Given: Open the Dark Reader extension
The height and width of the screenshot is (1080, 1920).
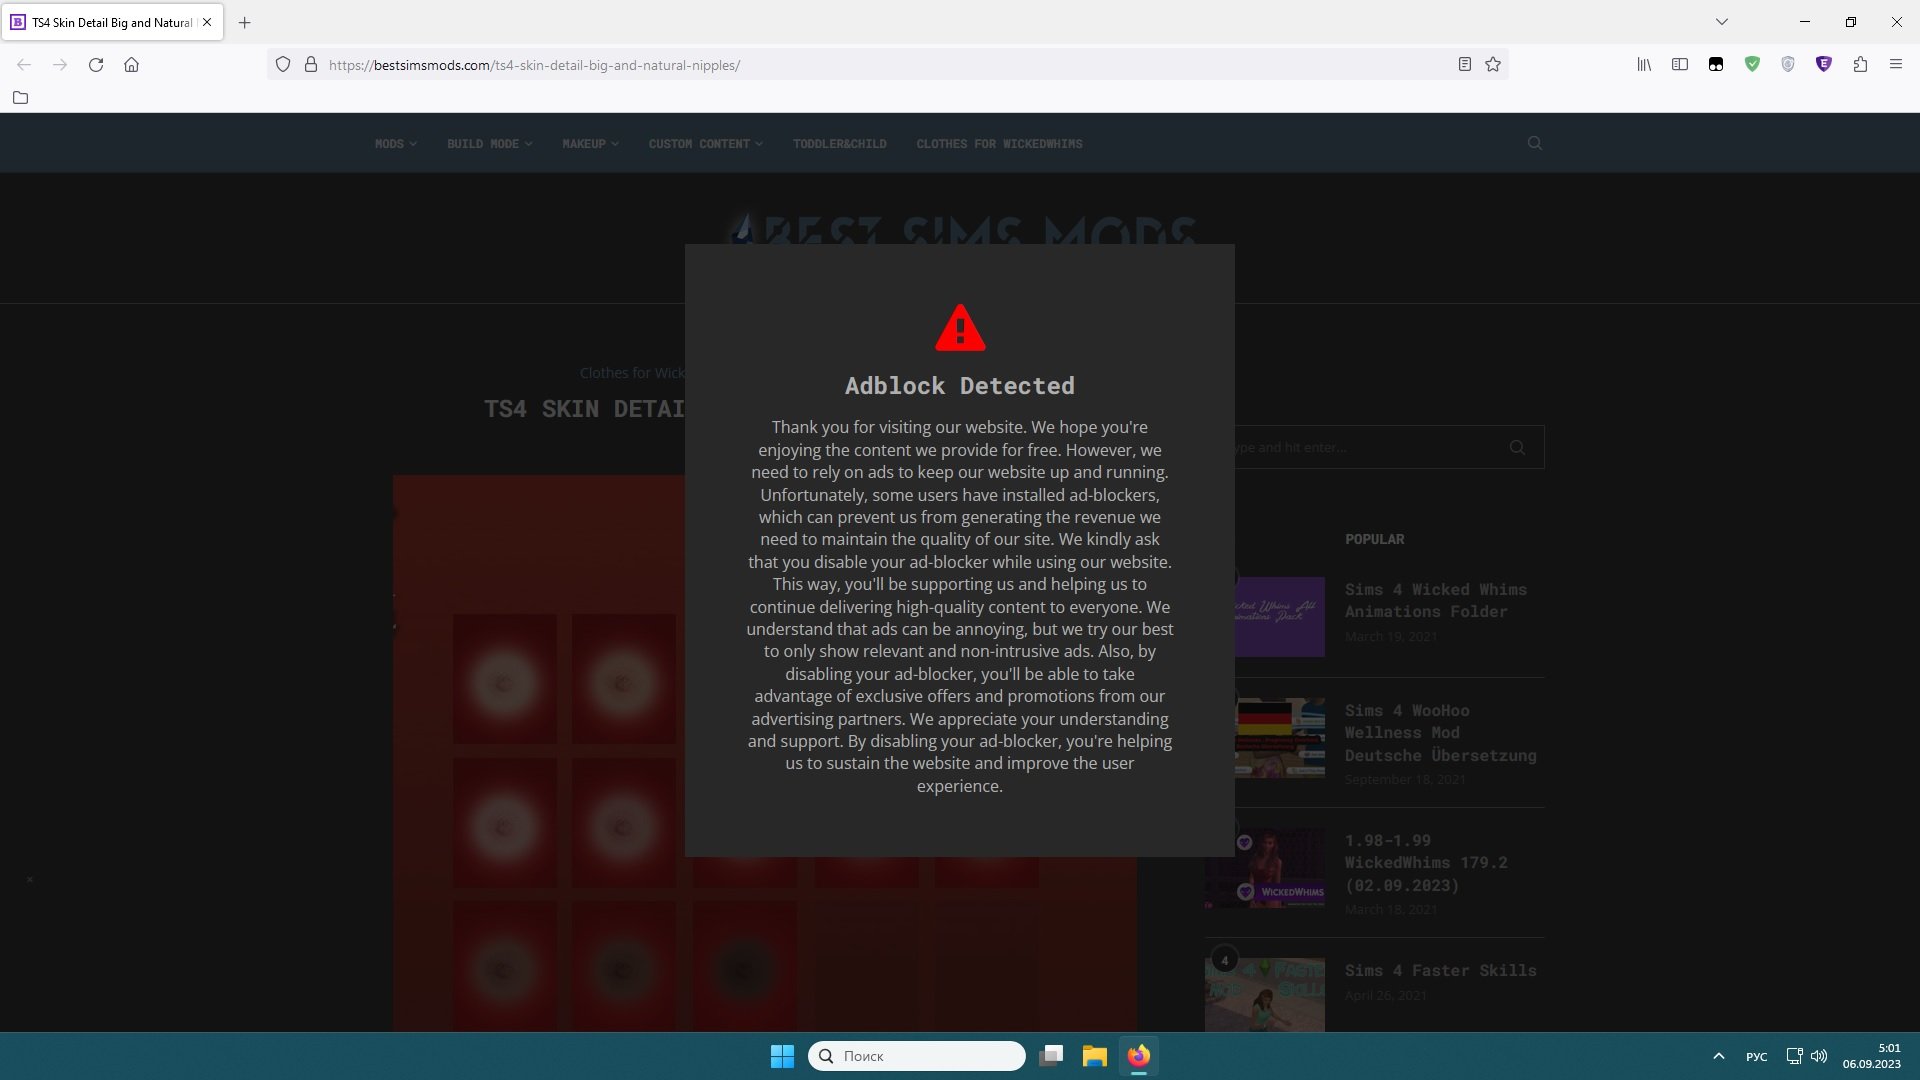Looking at the screenshot, I should coord(1716,64).
